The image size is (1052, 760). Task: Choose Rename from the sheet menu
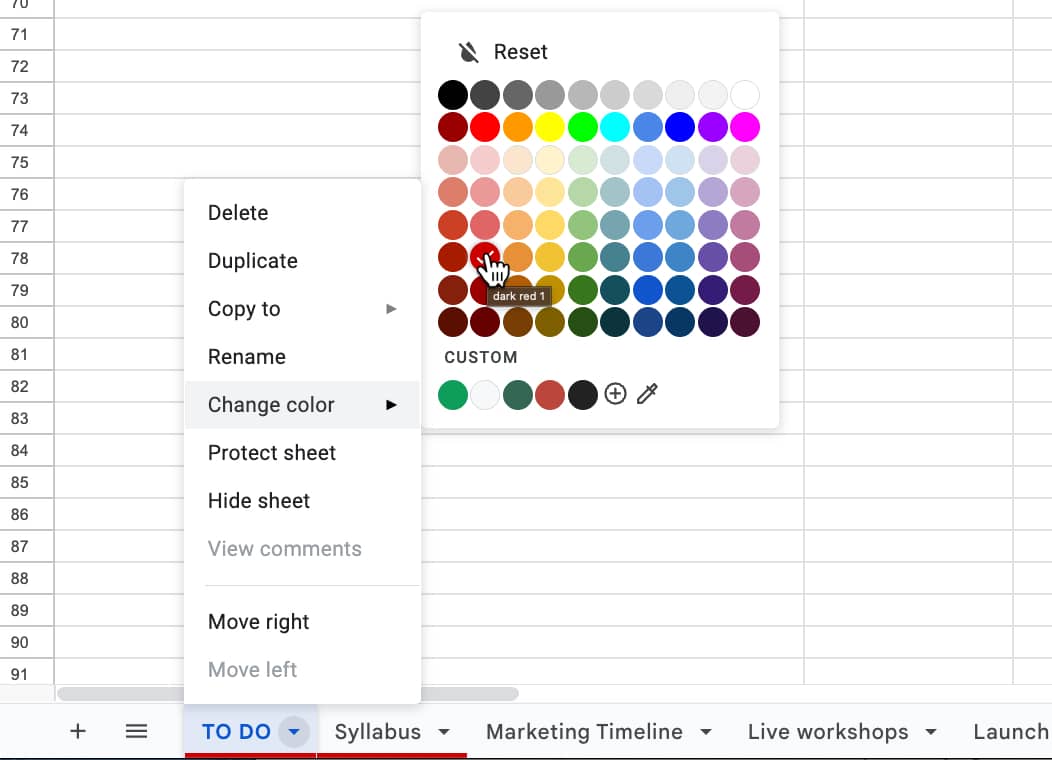[247, 357]
